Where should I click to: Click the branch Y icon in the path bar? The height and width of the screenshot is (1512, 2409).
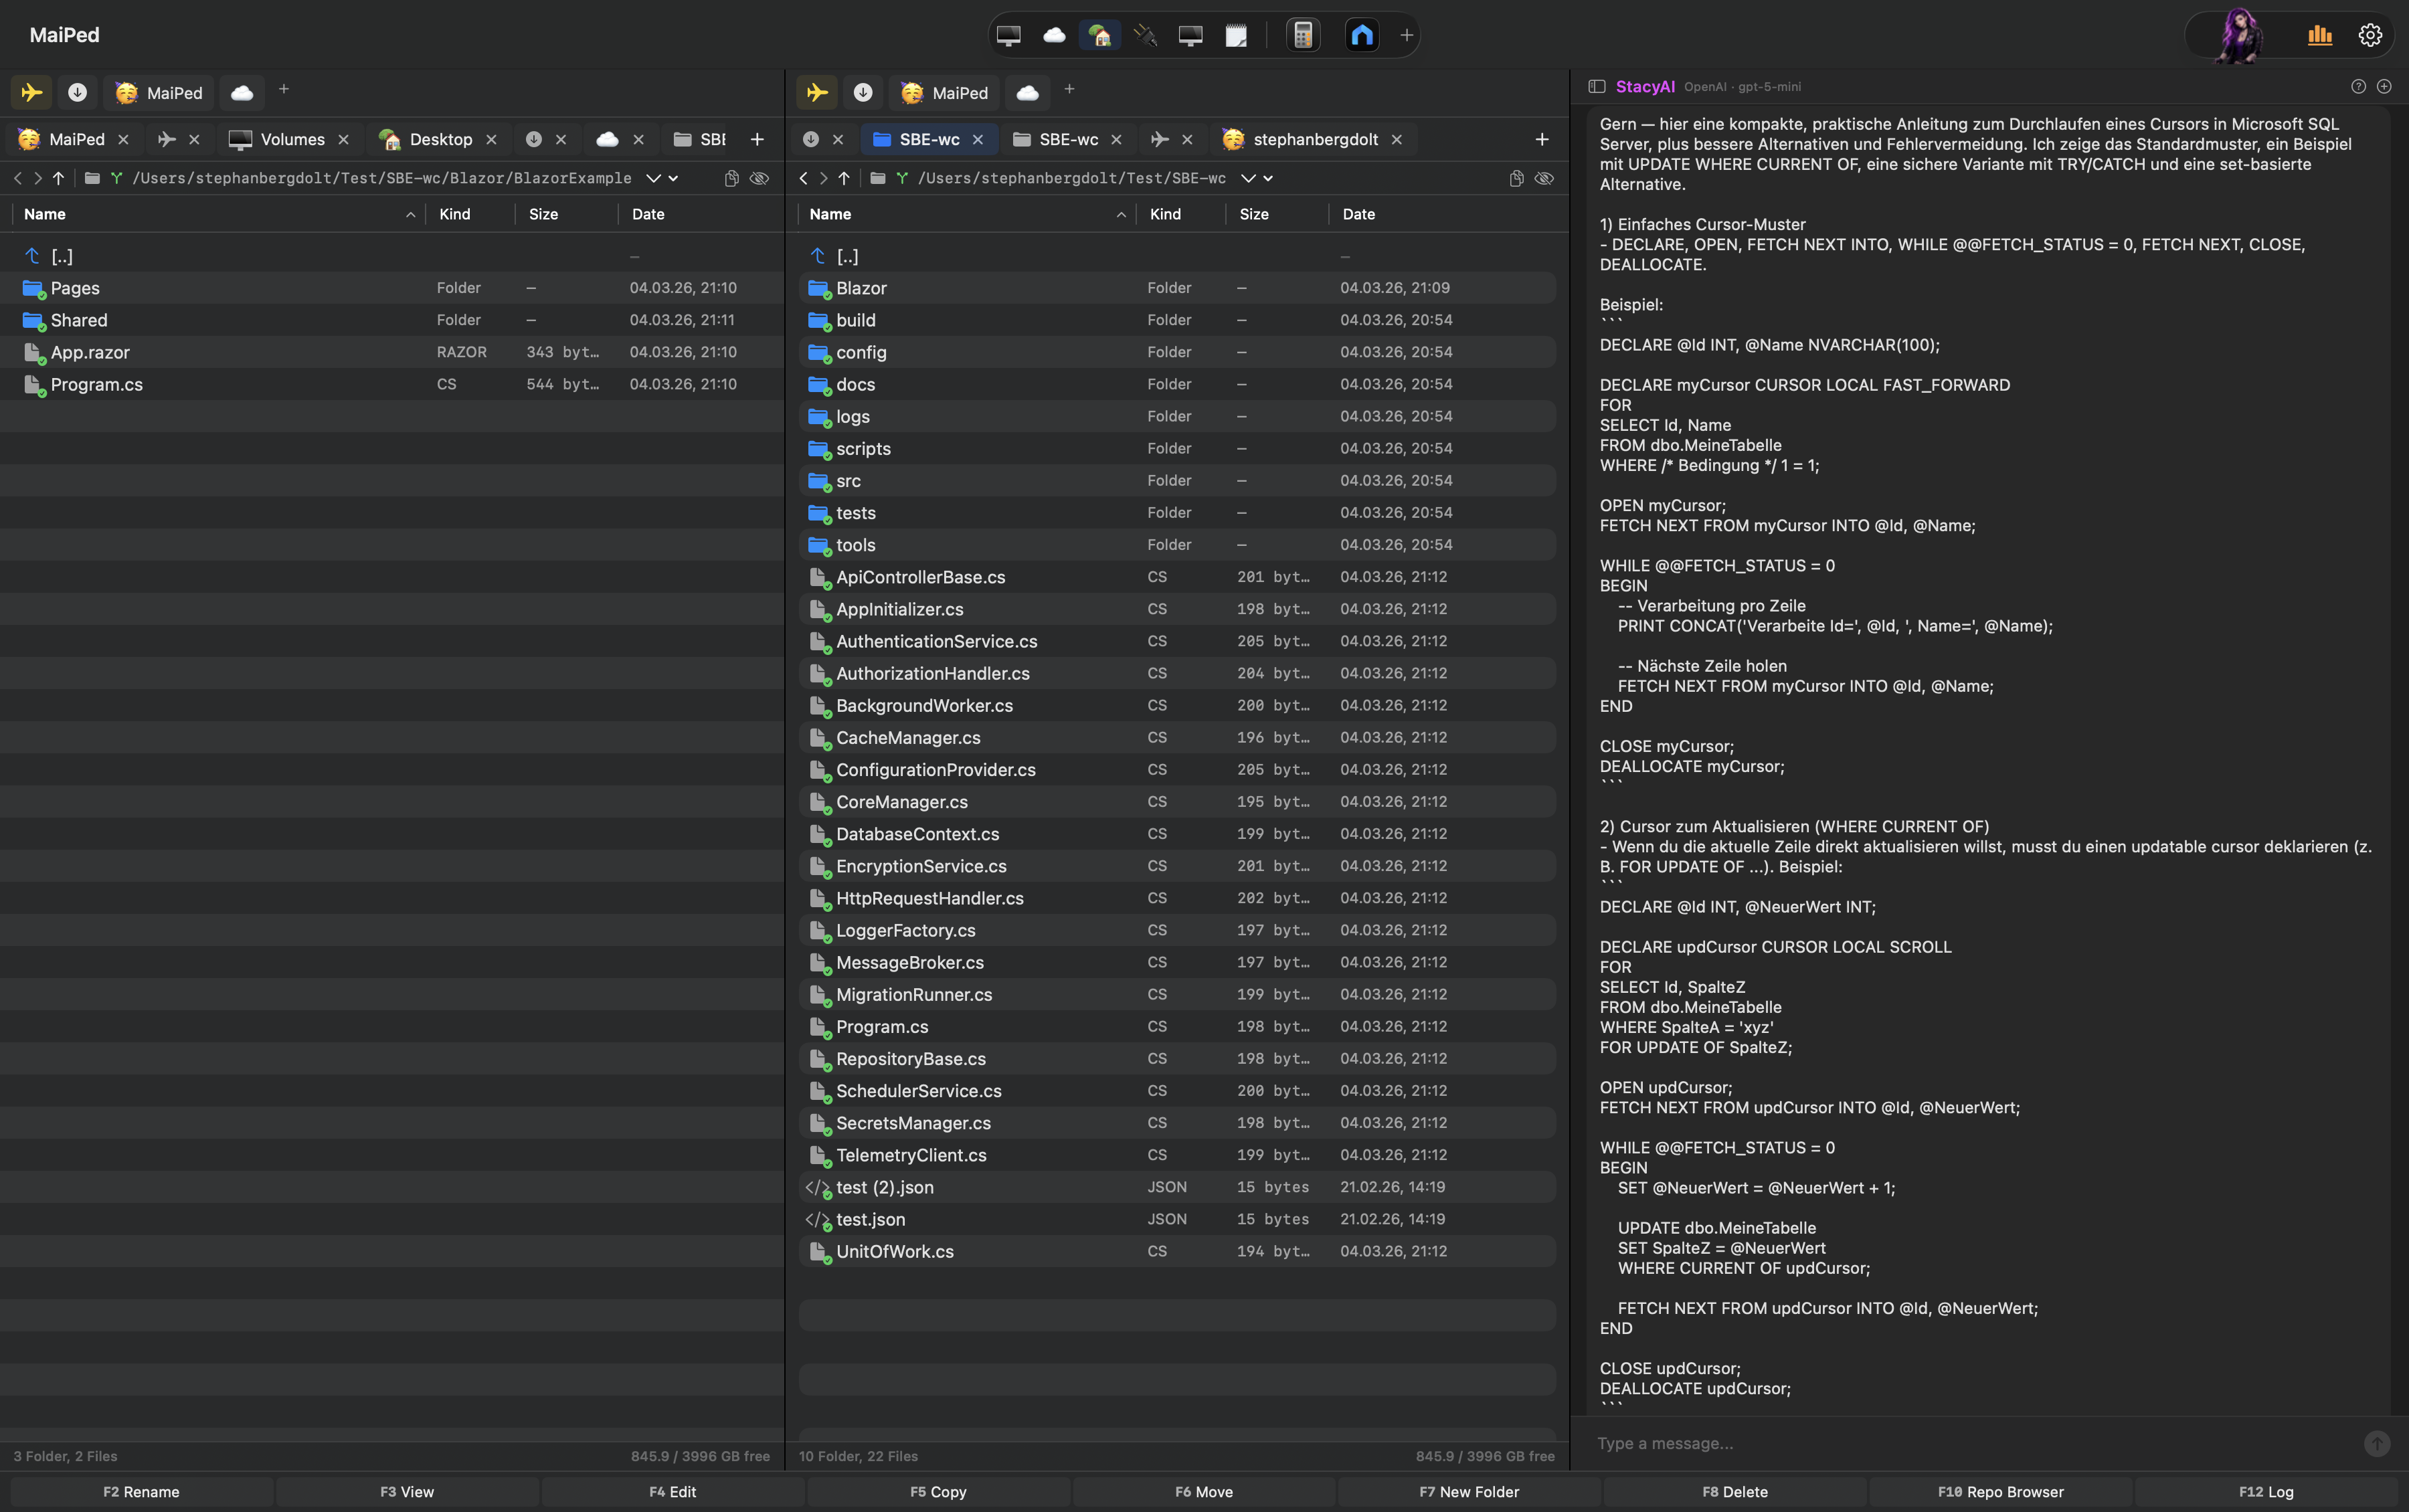tap(117, 178)
